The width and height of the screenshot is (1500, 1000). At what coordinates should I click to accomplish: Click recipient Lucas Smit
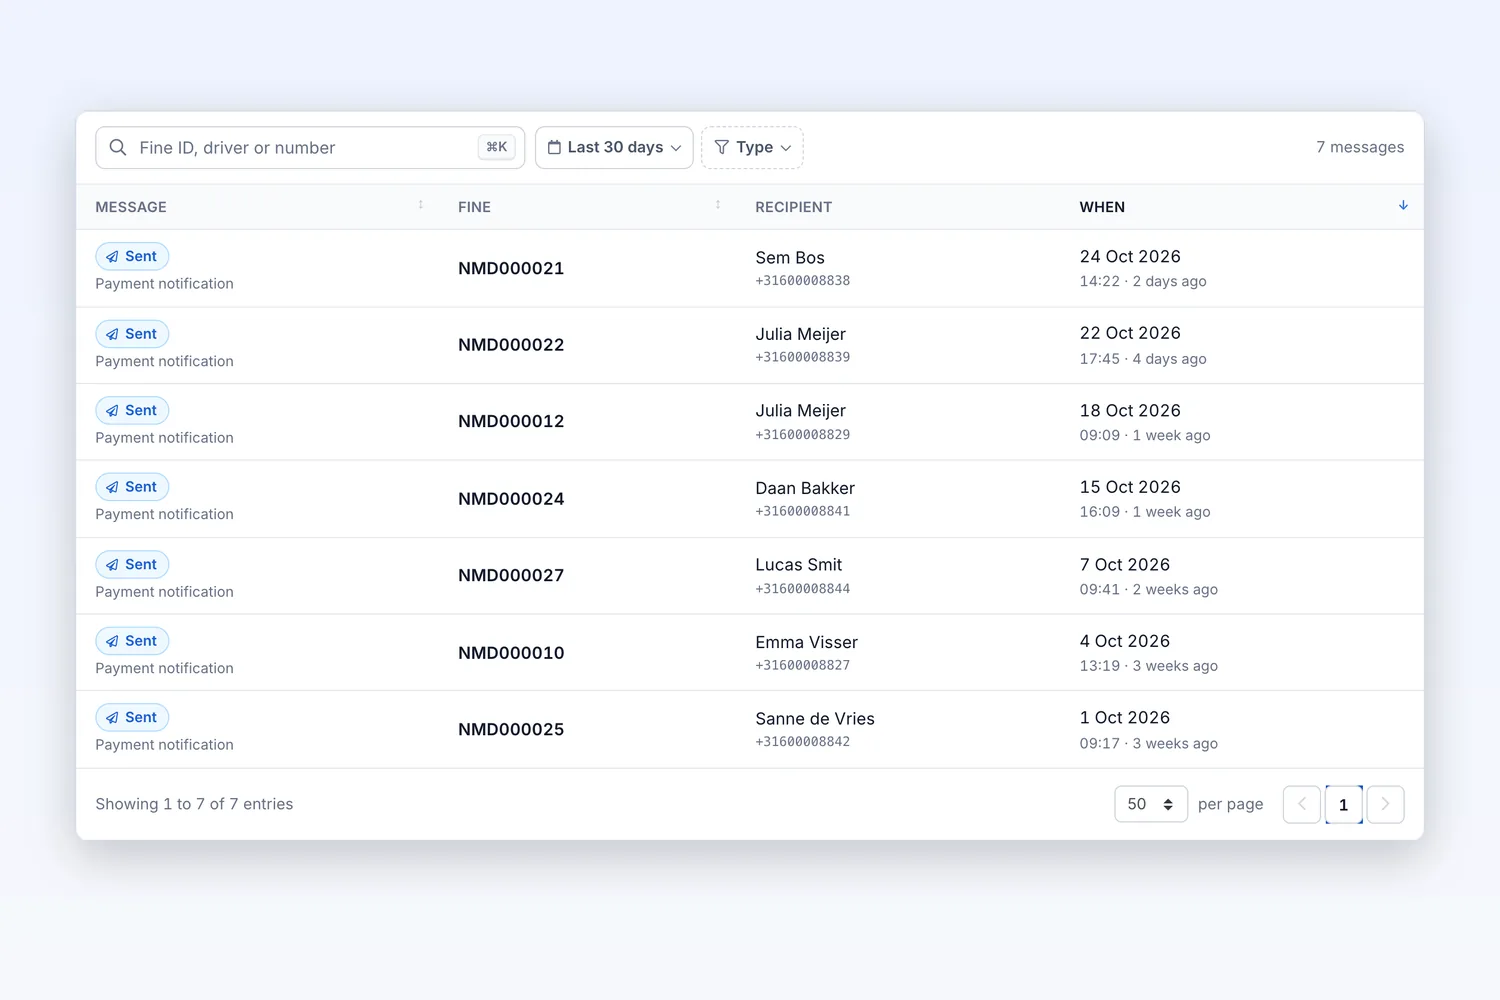pyautogui.click(x=799, y=565)
